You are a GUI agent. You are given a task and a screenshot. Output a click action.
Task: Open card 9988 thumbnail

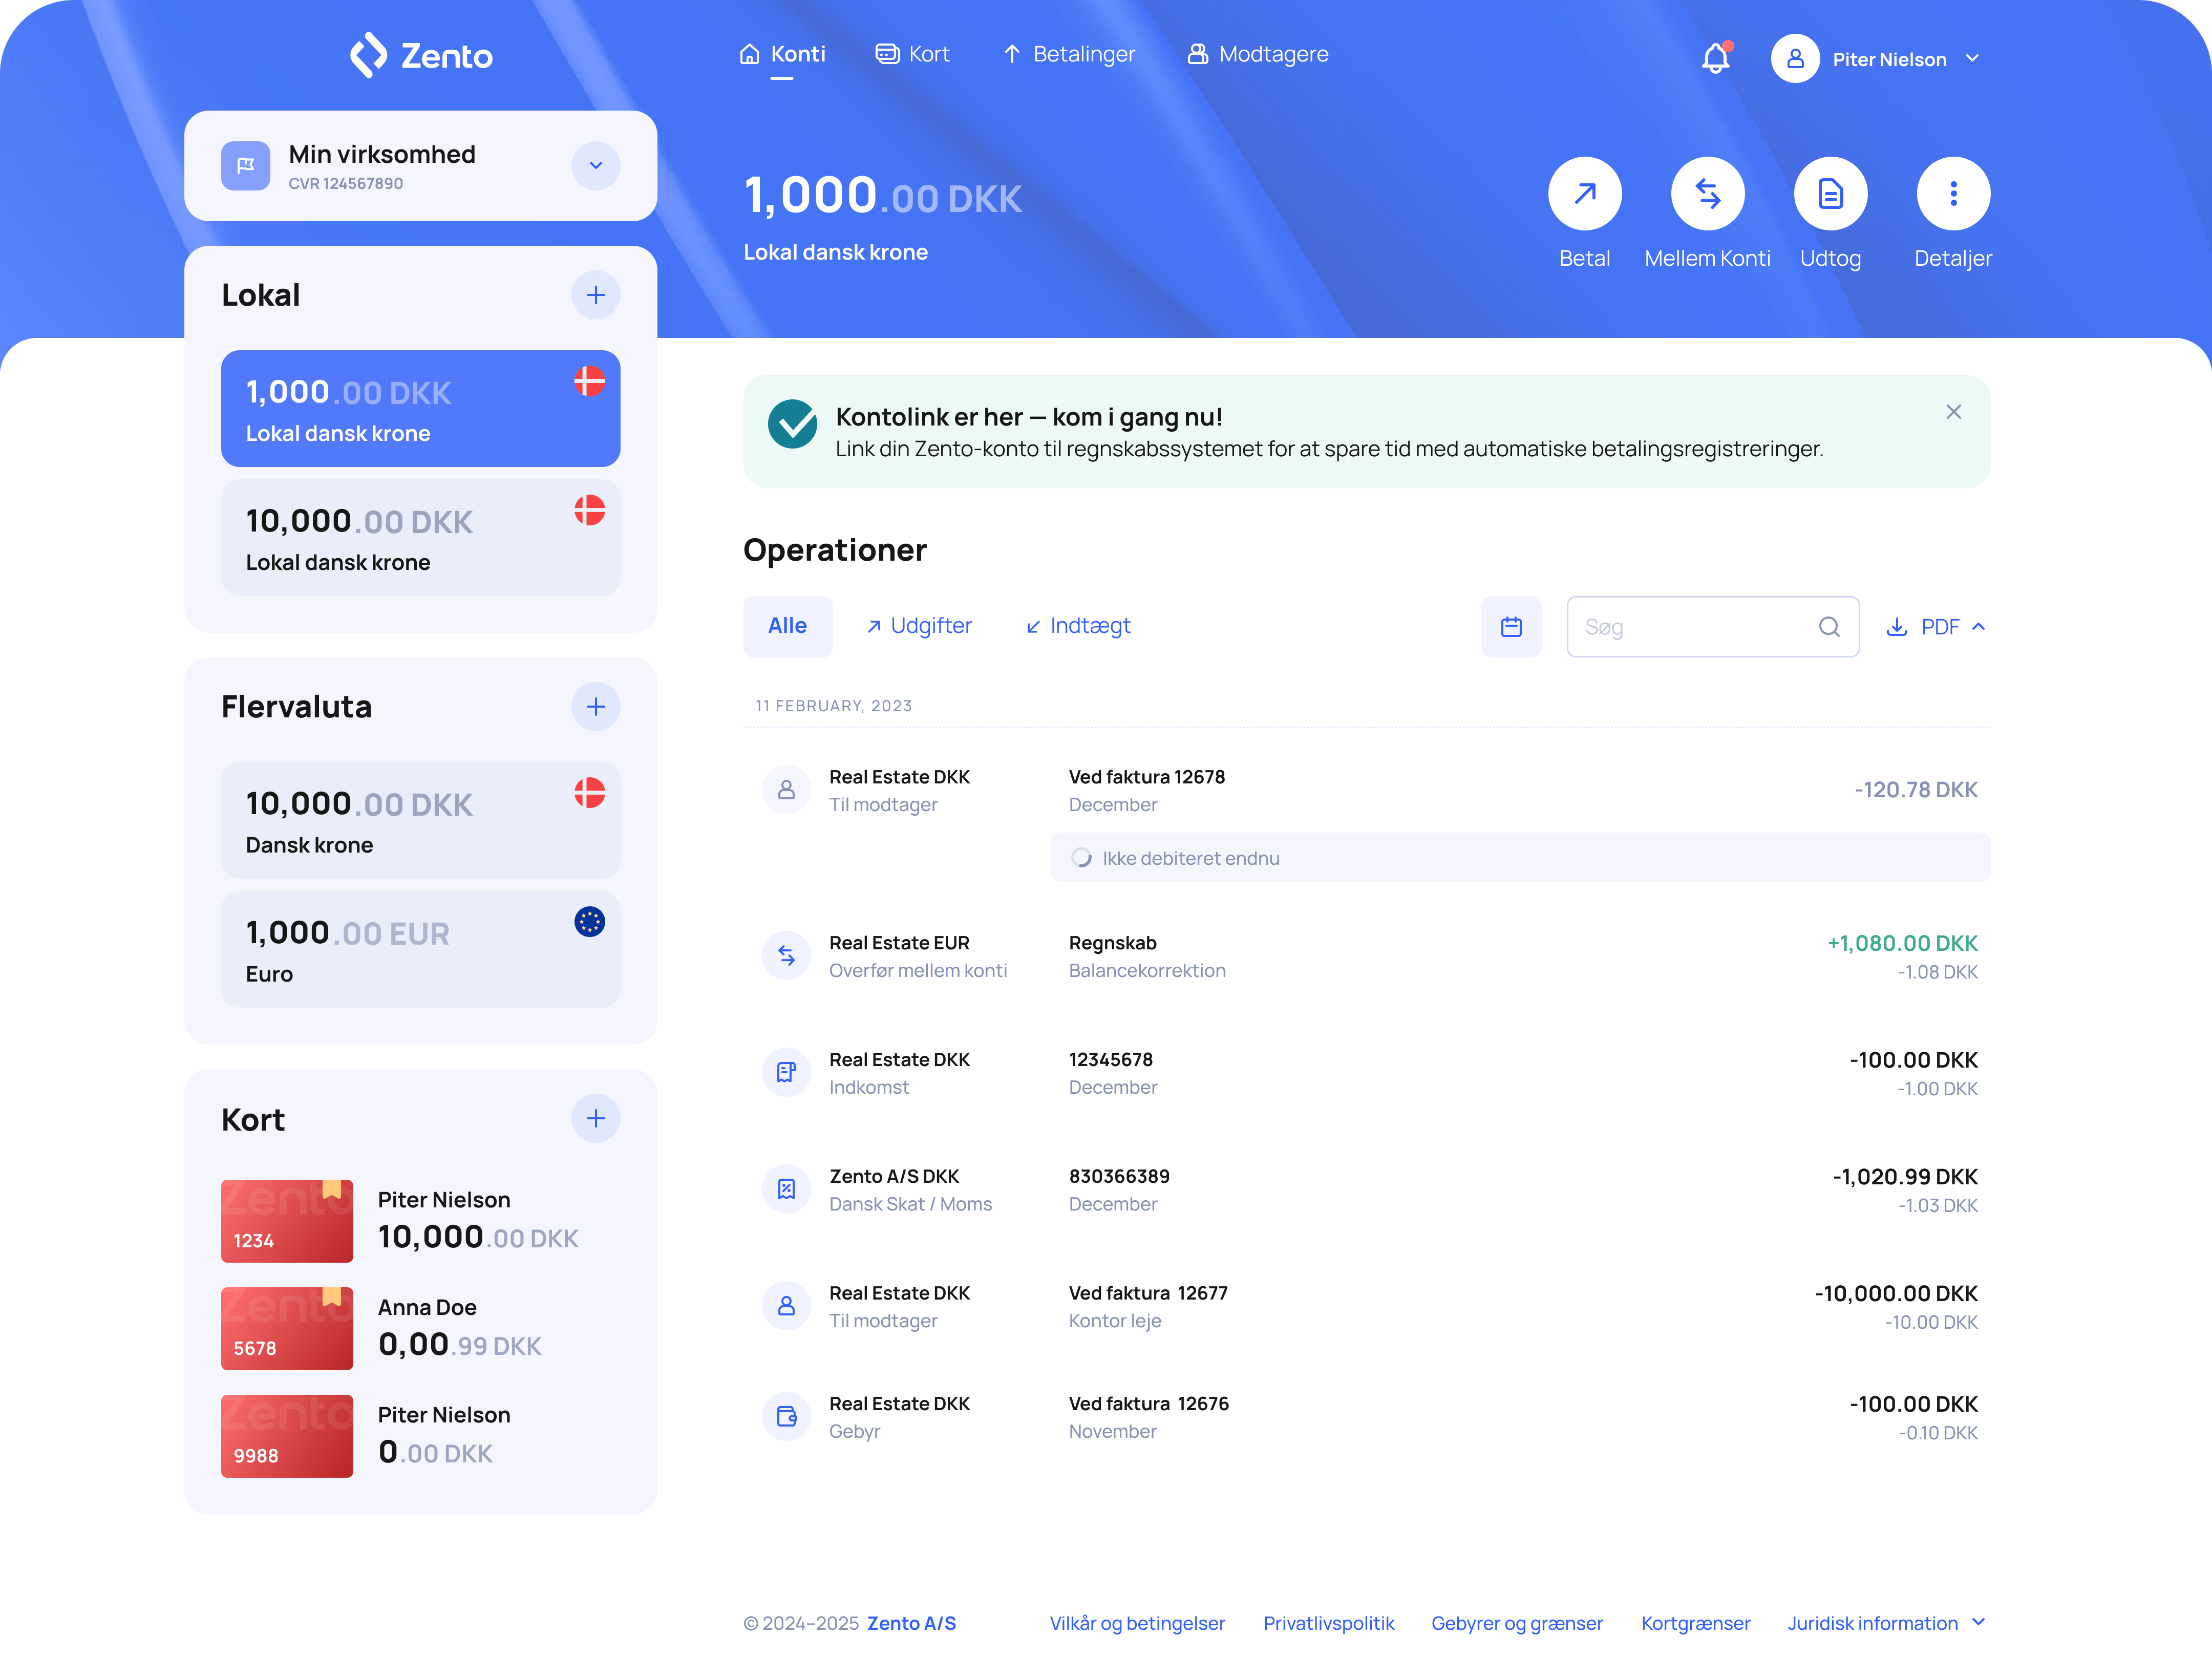pyautogui.click(x=287, y=1436)
